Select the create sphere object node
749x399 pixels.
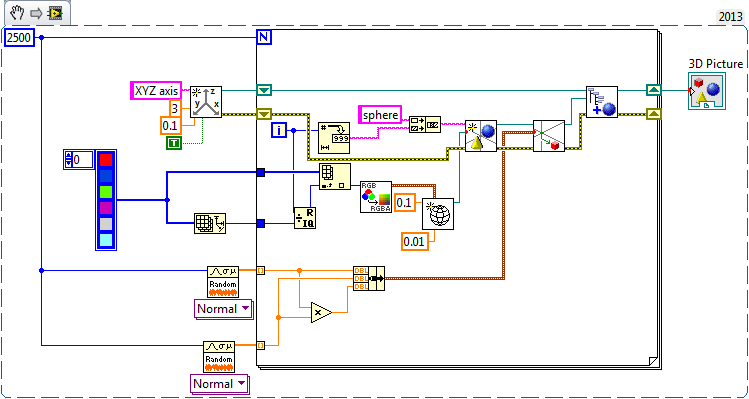(x=481, y=136)
